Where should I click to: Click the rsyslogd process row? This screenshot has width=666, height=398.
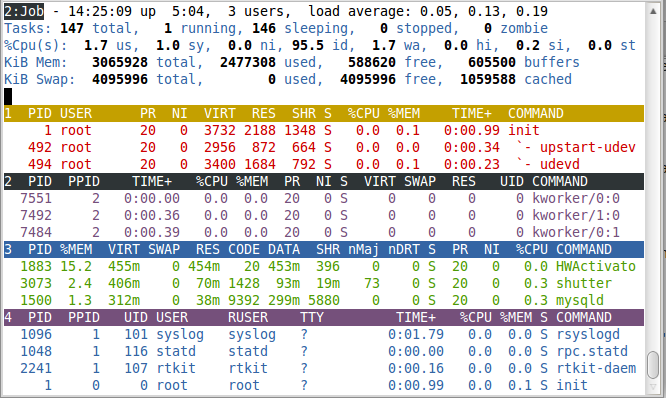coord(324,334)
